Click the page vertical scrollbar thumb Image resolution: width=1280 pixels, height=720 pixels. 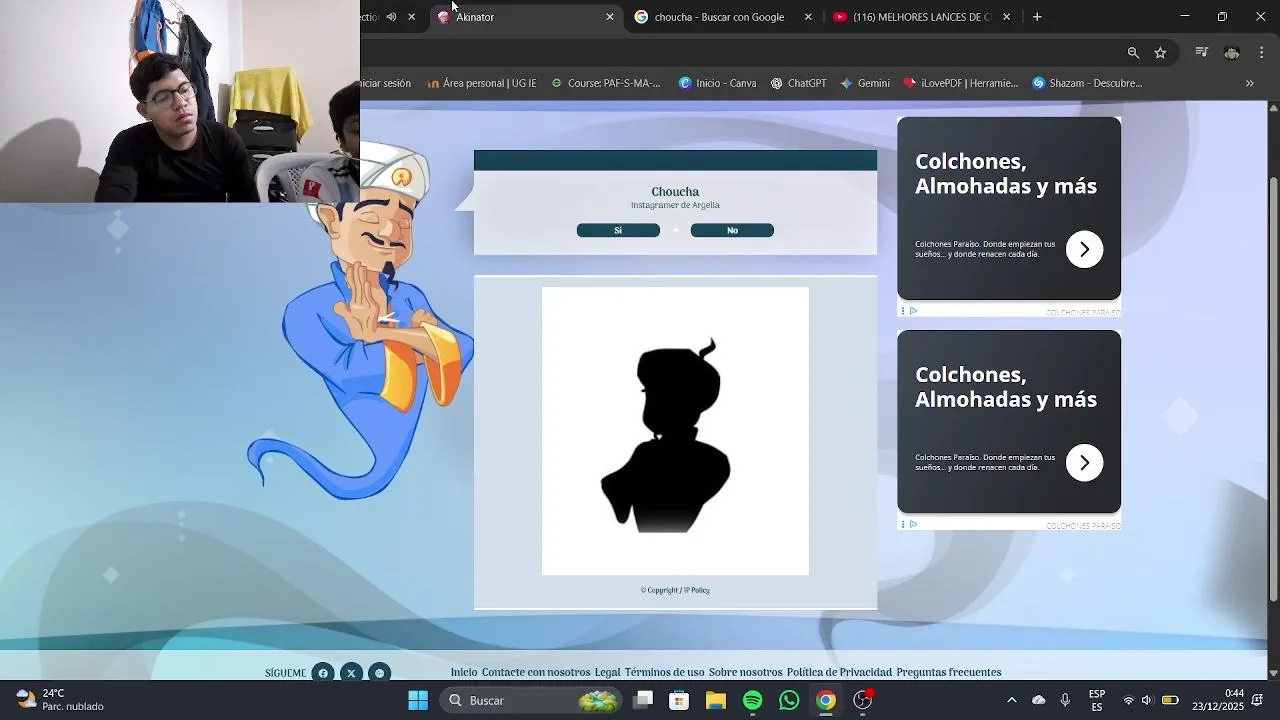tap(1273, 388)
